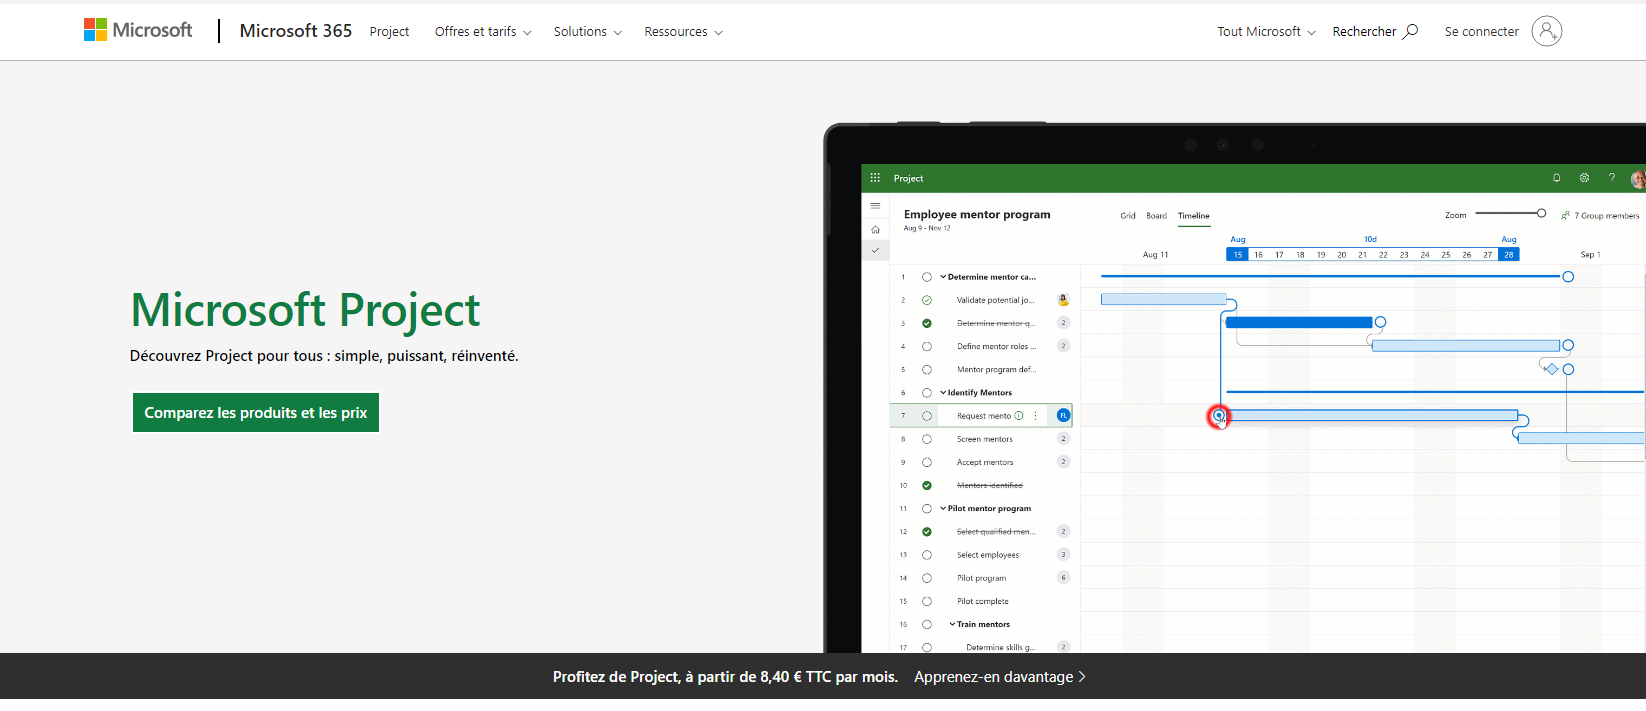Image resolution: width=1646 pixels, height=711 pixels.
Task: Switch to the Board view tab
Action: pyautogui.click(x=1156, y=216)
